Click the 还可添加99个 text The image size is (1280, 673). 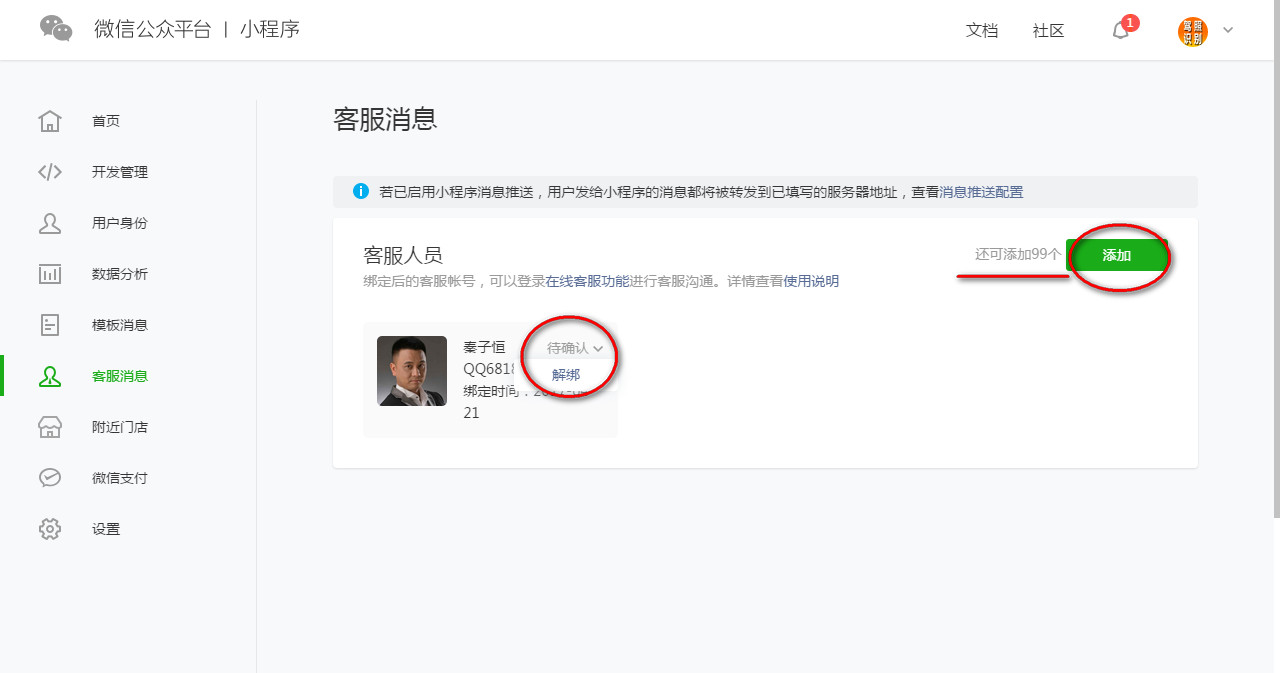(x=1018, y=255)
